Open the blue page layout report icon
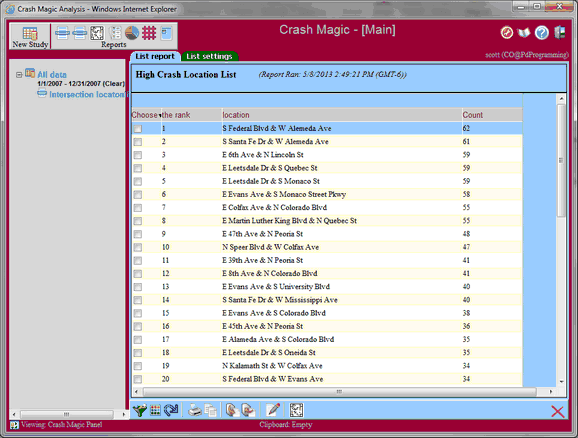This screenshot has width=578, height=438. click(x=167, y=33)
